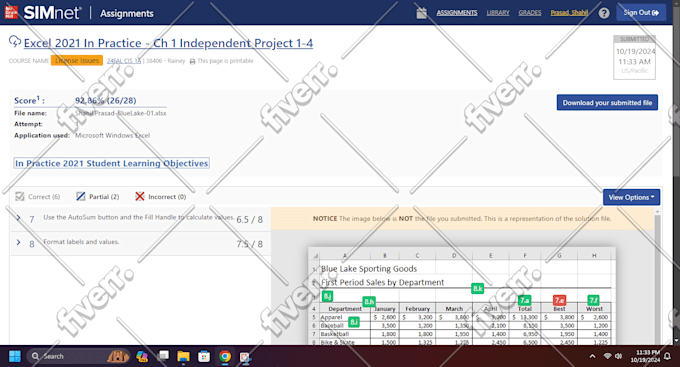Open Windows Start menu icon
This screenshot has width=680, height=367.
tap(15, 356)
